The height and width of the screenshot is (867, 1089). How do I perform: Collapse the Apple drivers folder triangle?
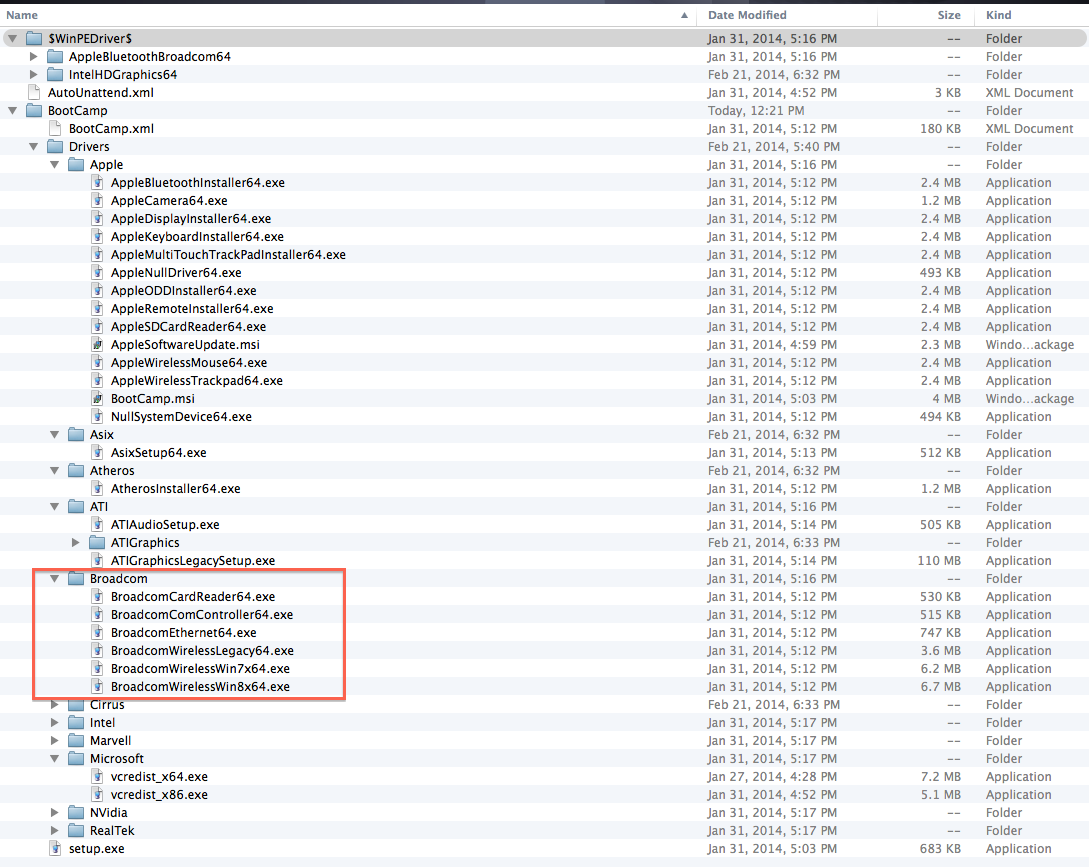click(x=54, y=165)
